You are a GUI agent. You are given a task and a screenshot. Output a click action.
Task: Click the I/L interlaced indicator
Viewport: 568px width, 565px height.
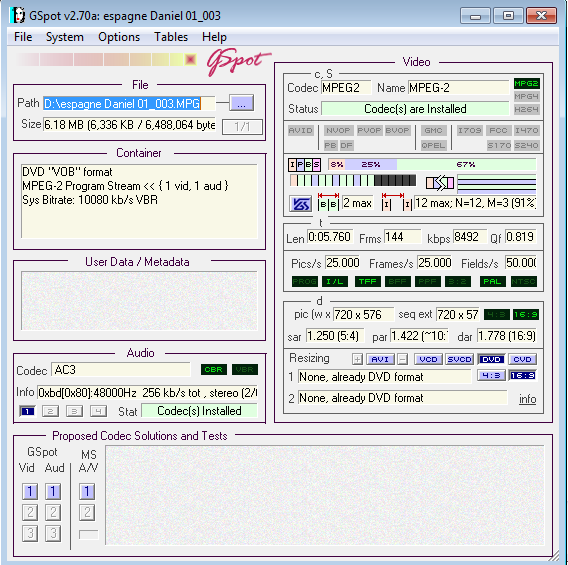(335, 281)
